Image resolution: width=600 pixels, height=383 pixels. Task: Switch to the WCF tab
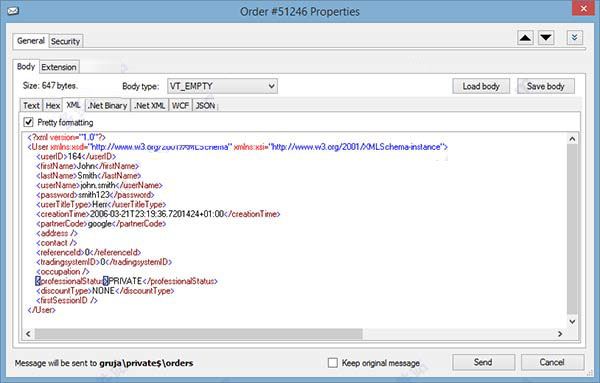tap(180, 106)
